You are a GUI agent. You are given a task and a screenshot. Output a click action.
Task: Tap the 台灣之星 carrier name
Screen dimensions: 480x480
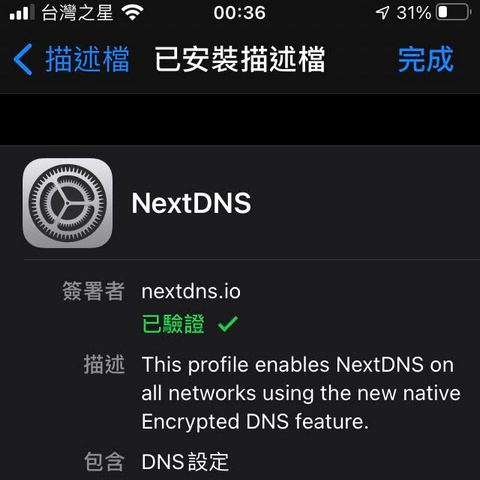click(77, 13)
